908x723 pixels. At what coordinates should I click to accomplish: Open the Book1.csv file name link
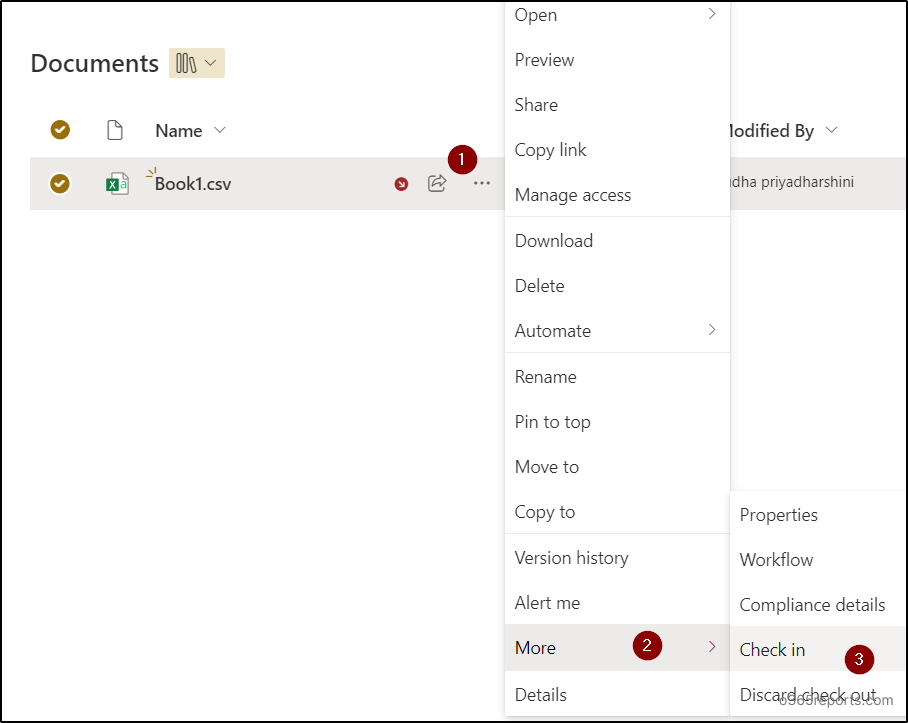[x=193, y=184]
